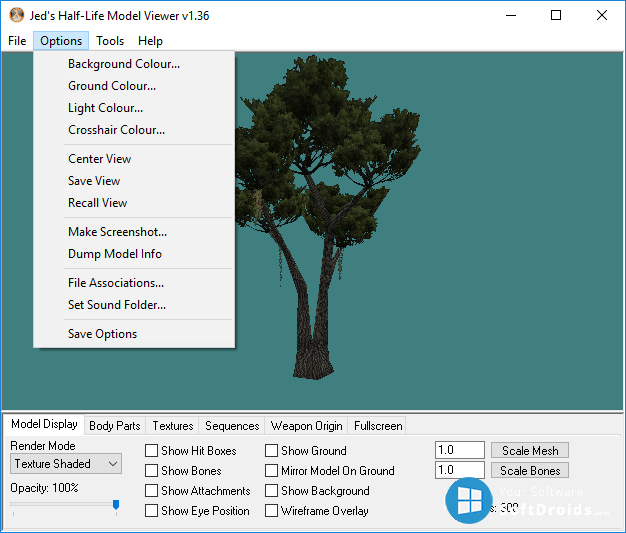Select Light Colour... option
626x533 pixels.
pos(134,108)
